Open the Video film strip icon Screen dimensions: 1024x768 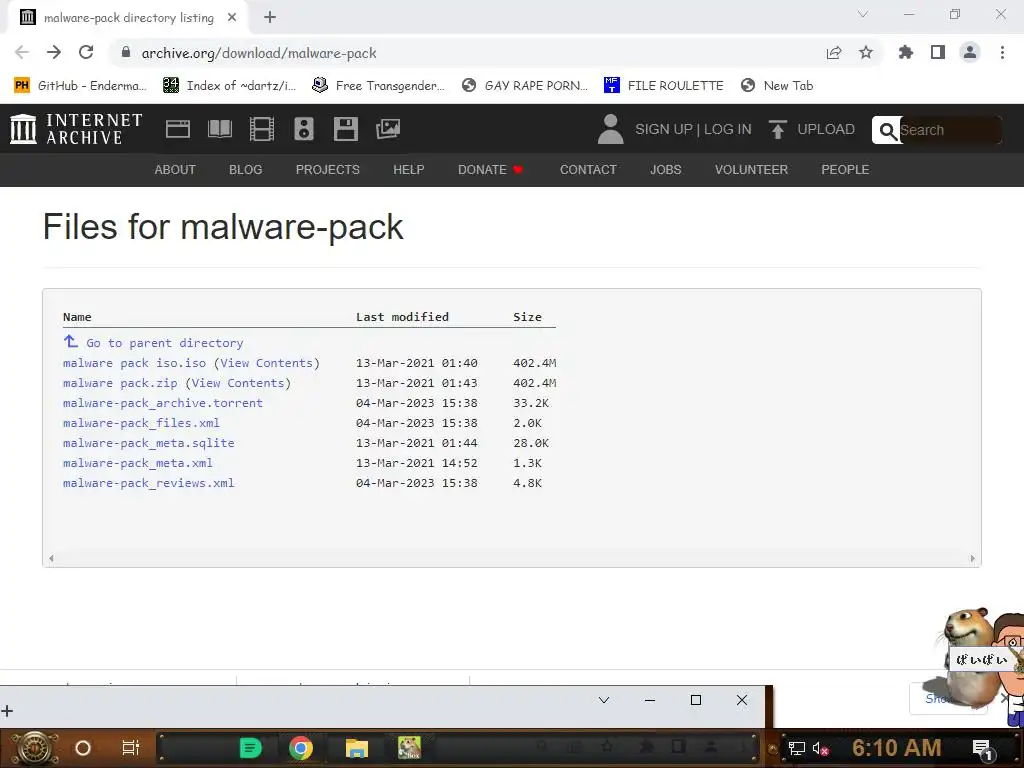(x=262, y=129)
